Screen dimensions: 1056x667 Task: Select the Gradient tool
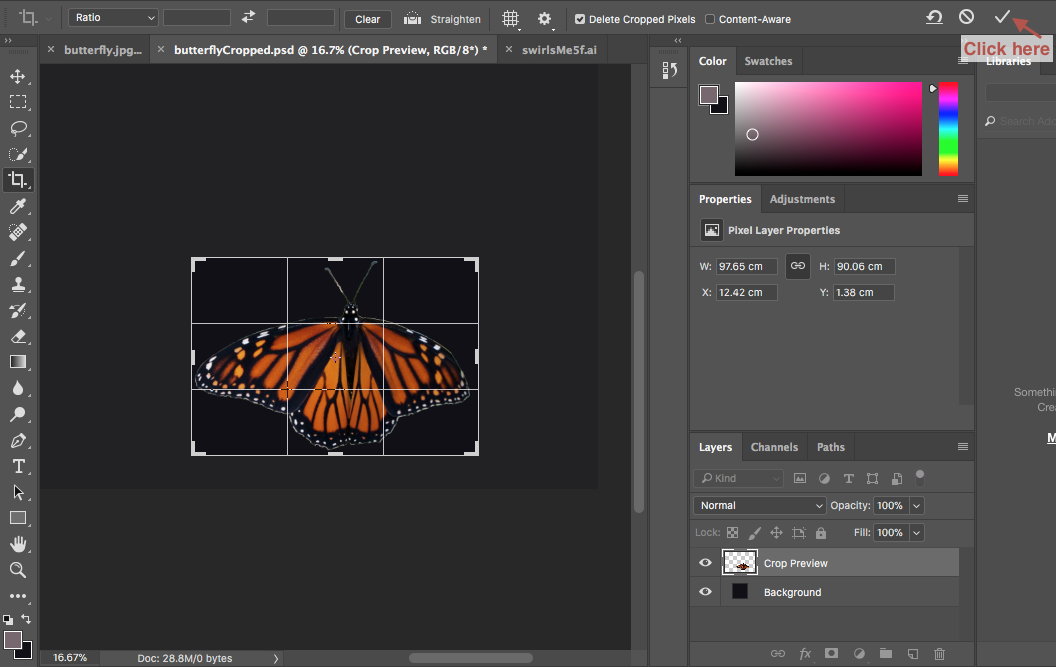18,362
